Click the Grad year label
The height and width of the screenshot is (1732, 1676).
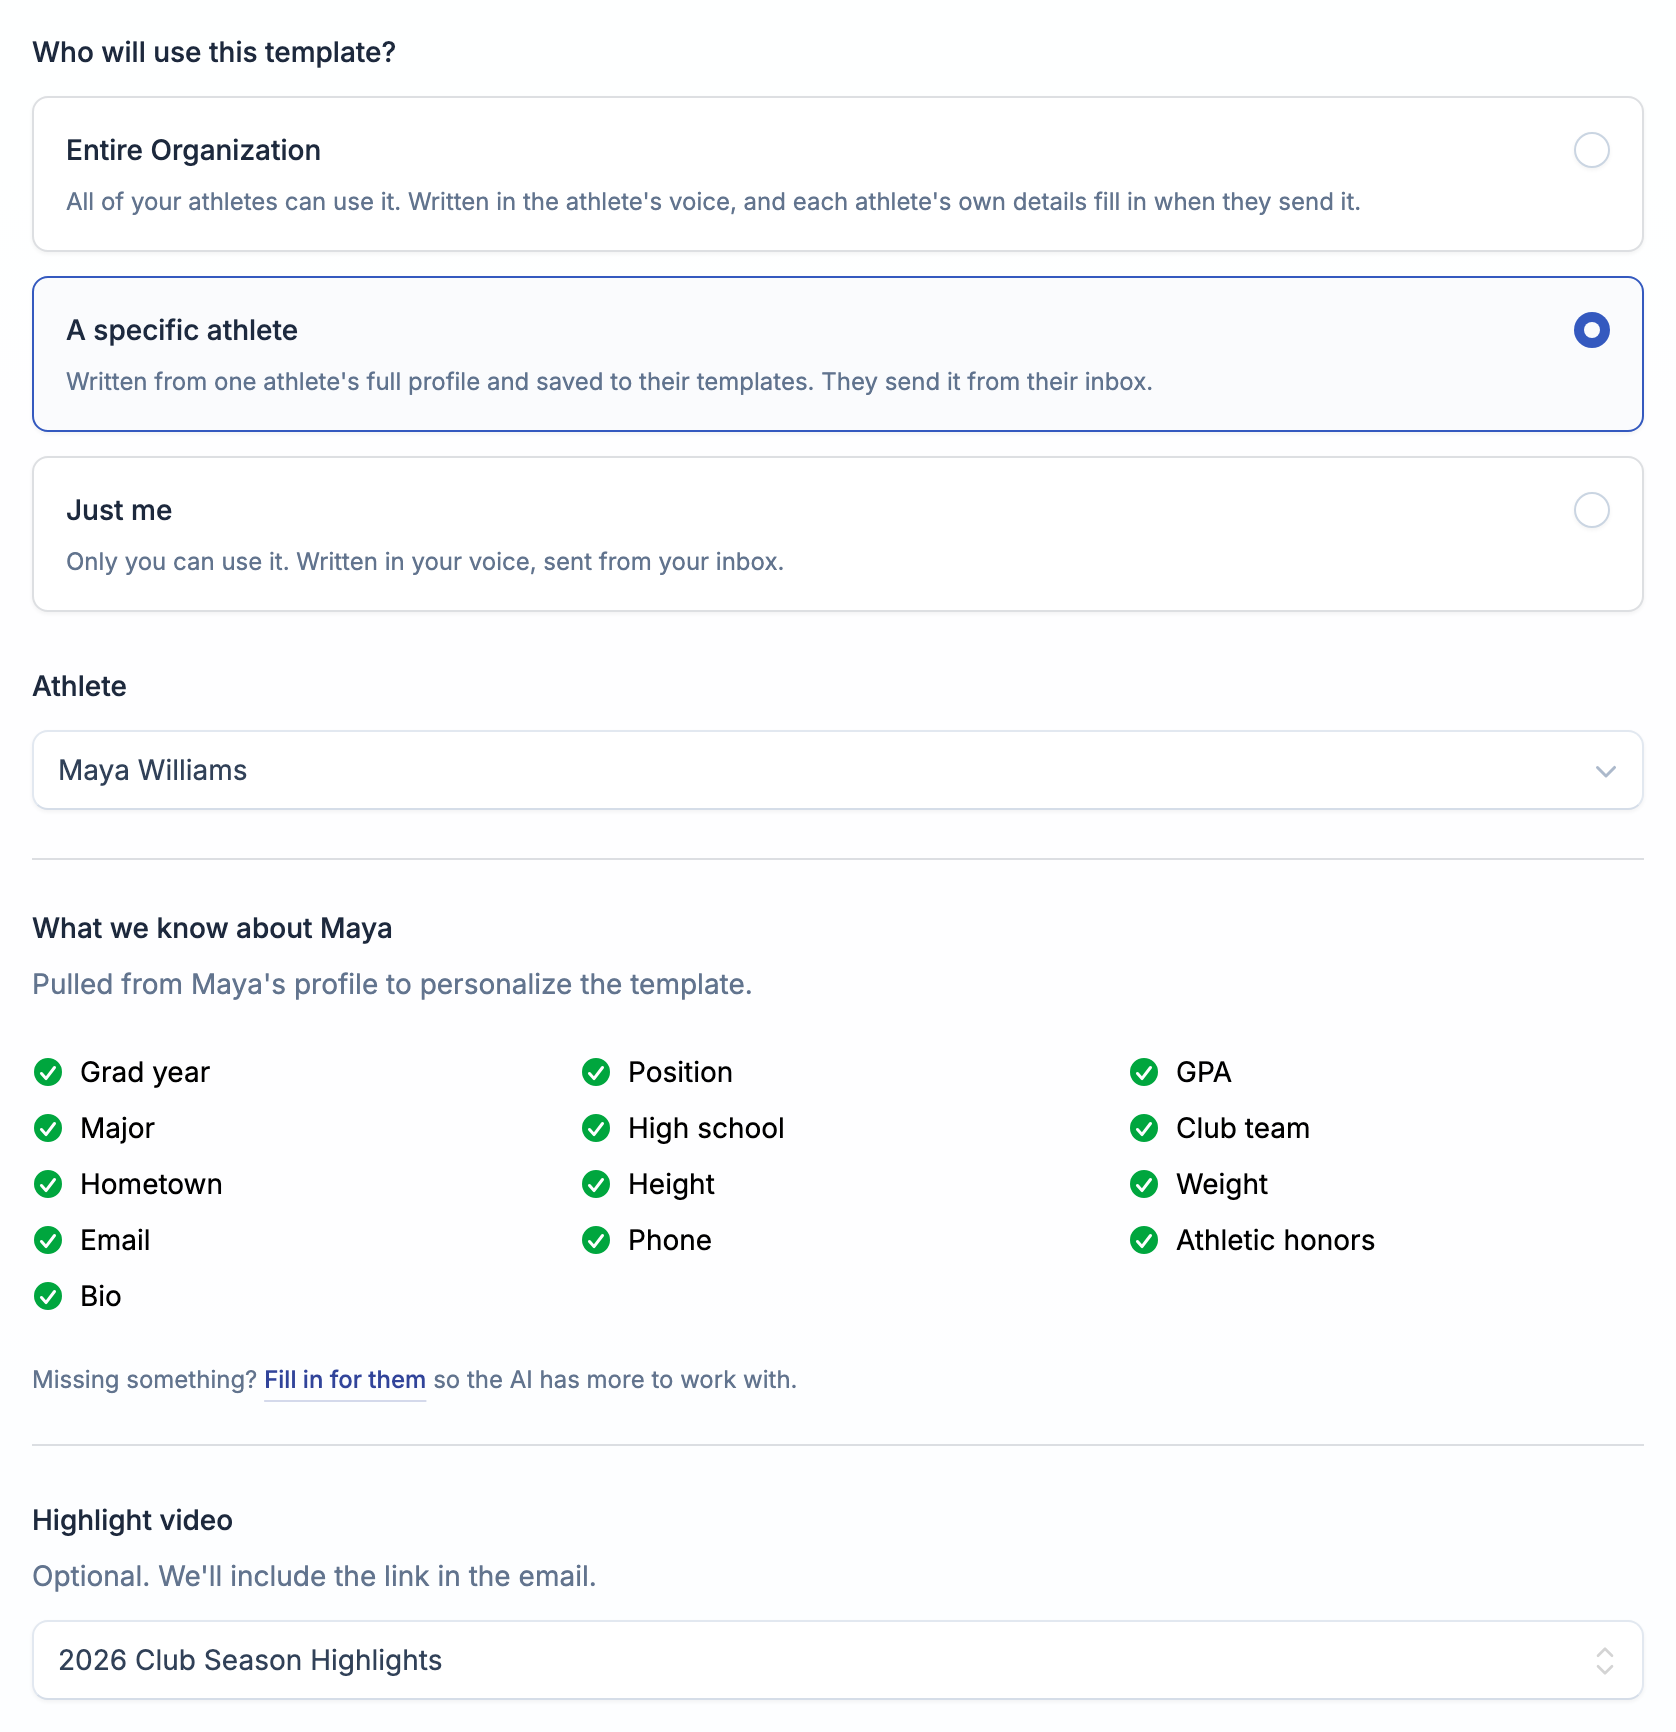pyautogui.click(x=145, y=1072)
